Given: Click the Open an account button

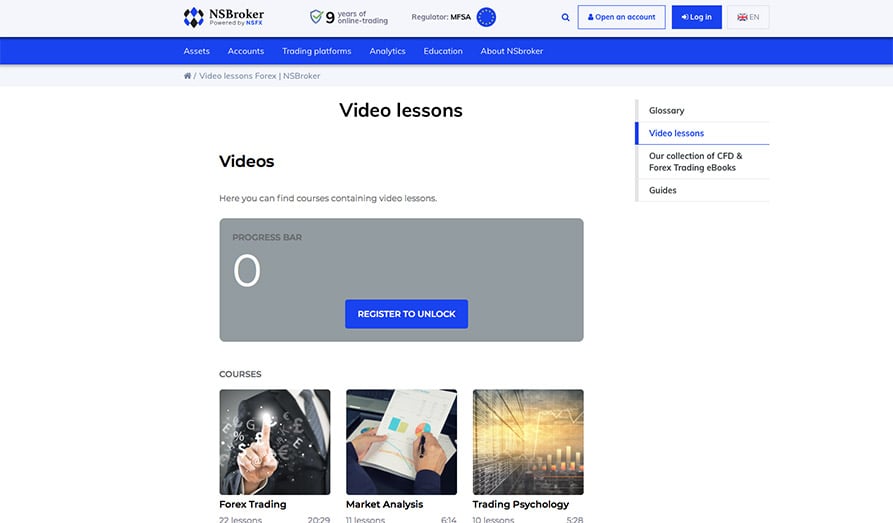Looking at the screenshot, I should click(x=621, y=17).
